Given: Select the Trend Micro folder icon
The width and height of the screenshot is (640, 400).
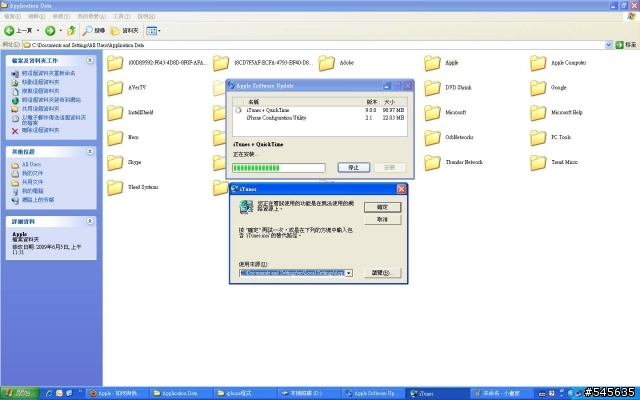Looking at the screenshot, I should tap(538, 162).
